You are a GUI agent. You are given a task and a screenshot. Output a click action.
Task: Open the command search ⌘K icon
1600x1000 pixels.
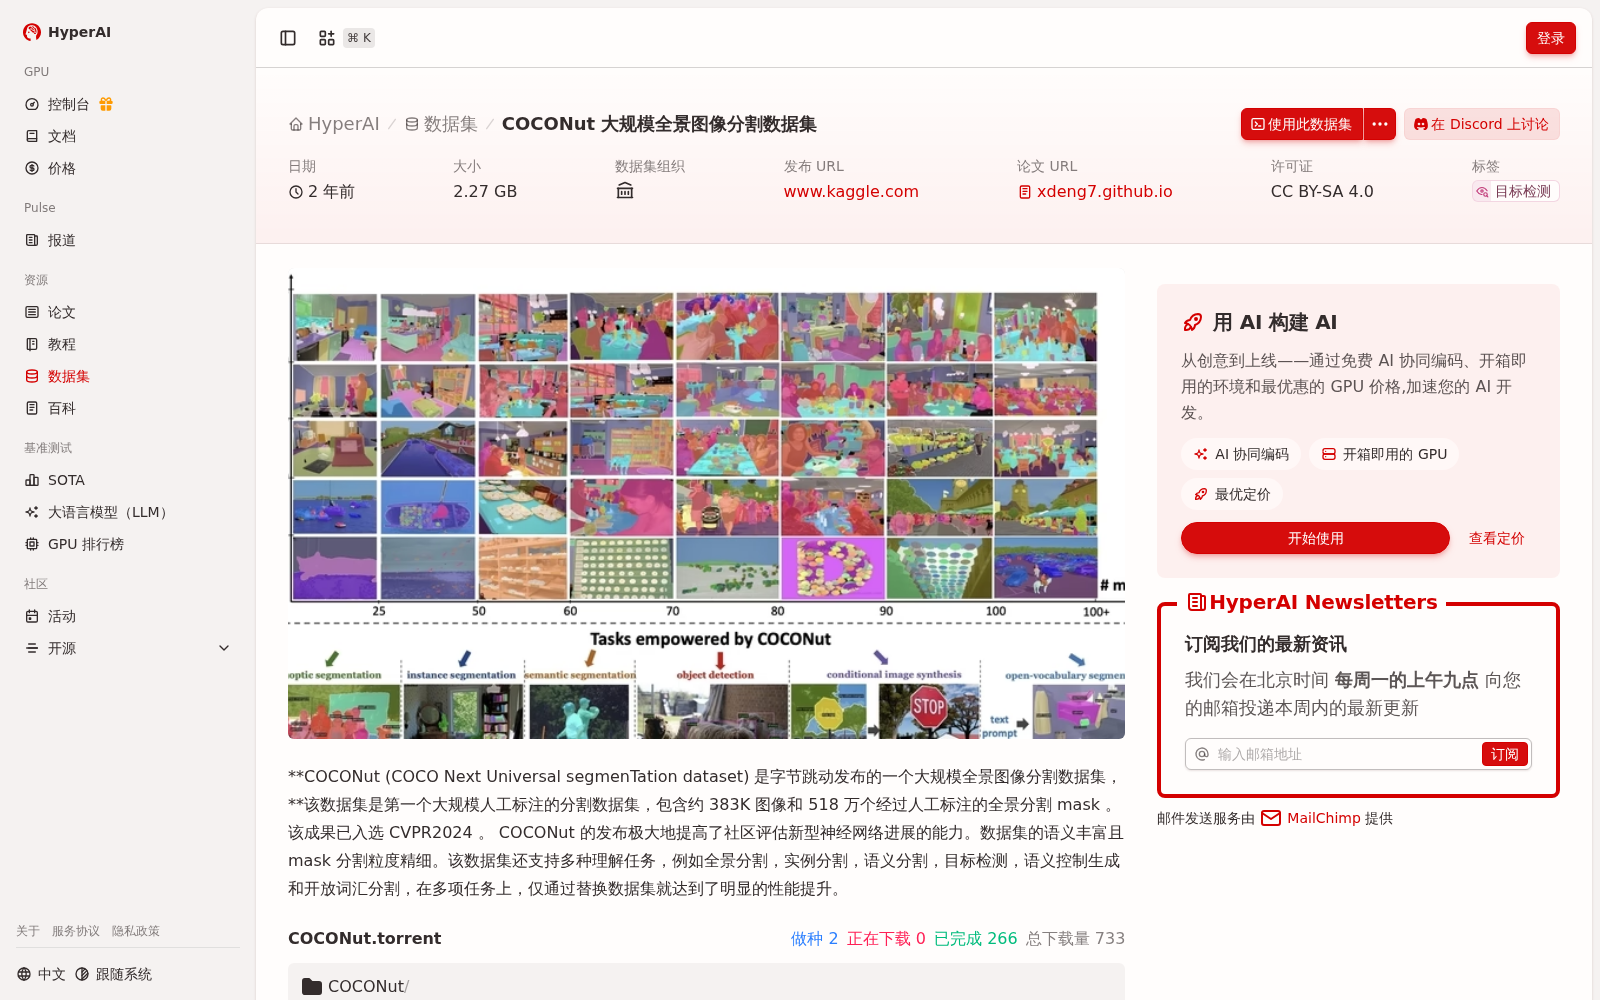click(327, 38)
